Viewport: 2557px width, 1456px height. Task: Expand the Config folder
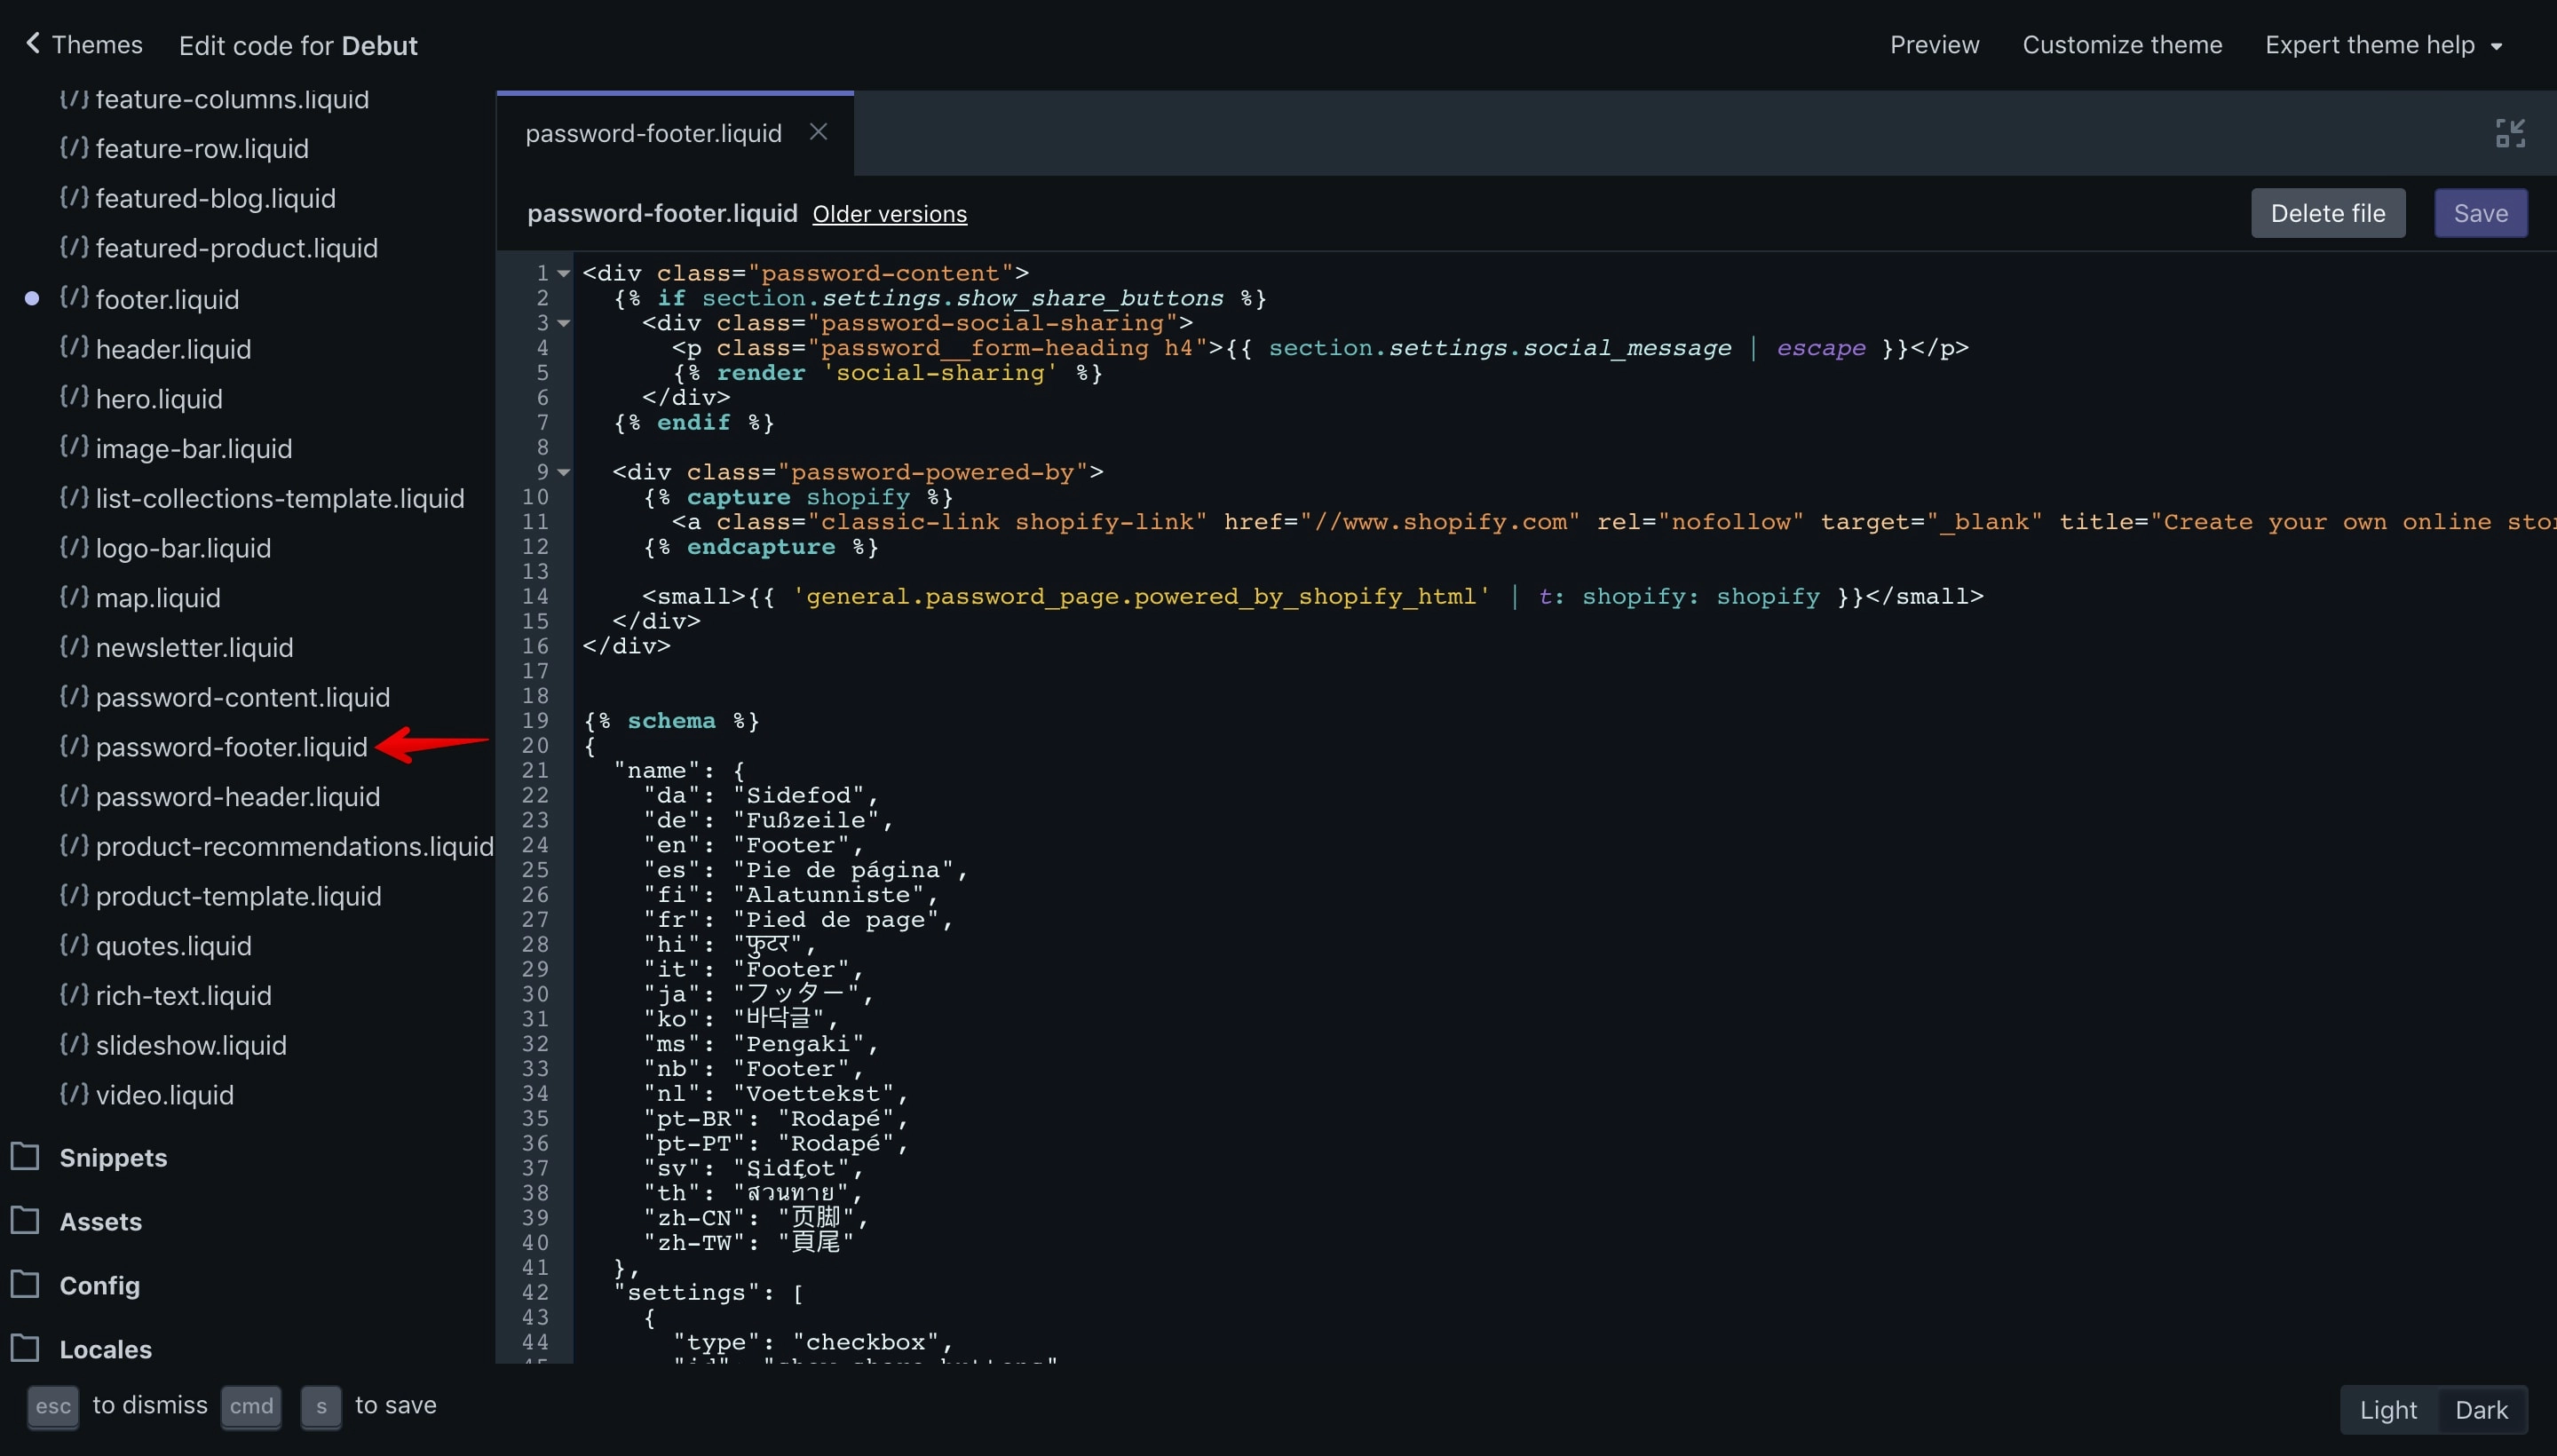[99, 1285]
